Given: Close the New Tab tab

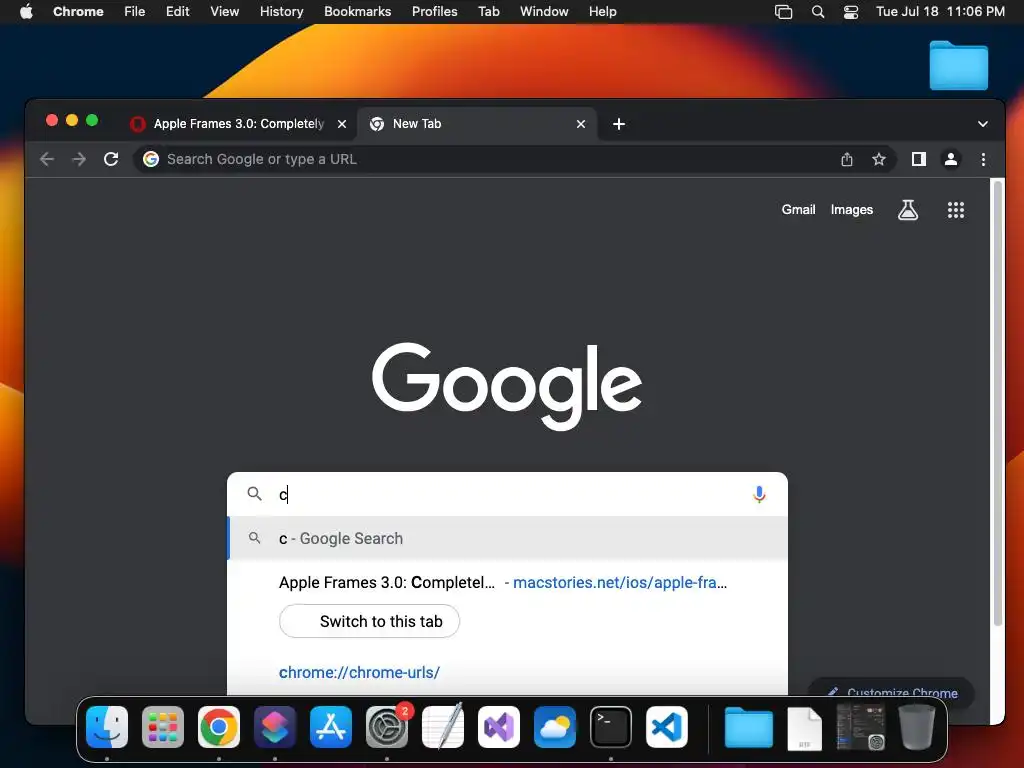Looking at the screenshot, I should pyautogui.click(x=581, y=124).
